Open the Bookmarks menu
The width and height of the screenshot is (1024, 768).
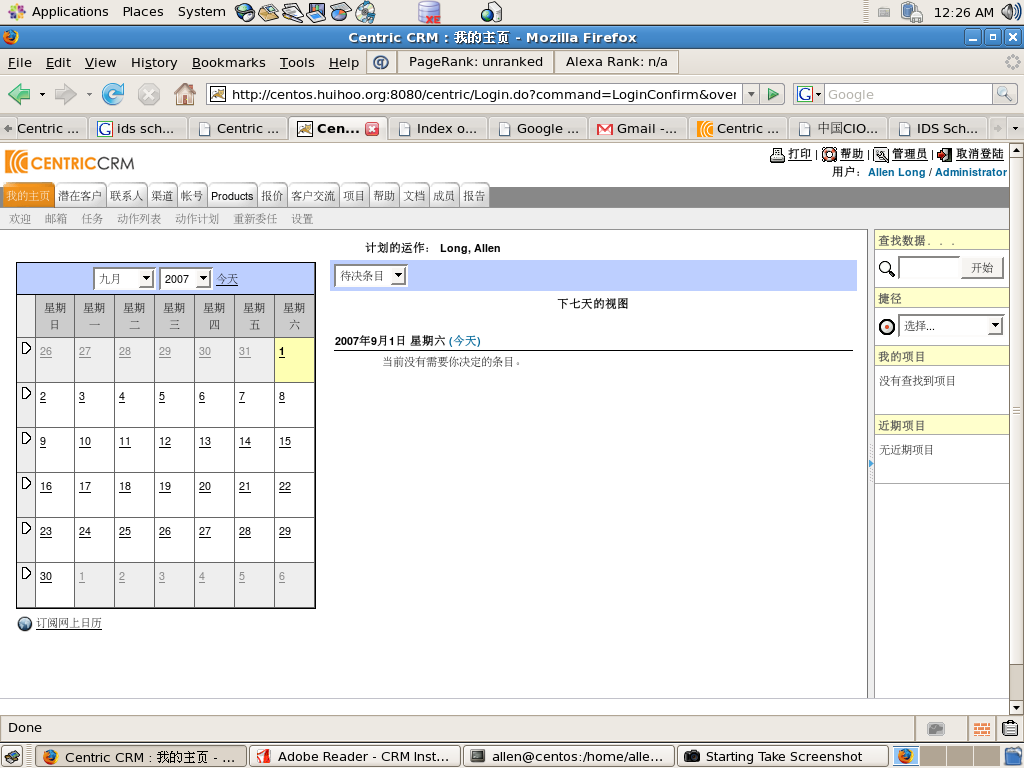click(228, 62)
